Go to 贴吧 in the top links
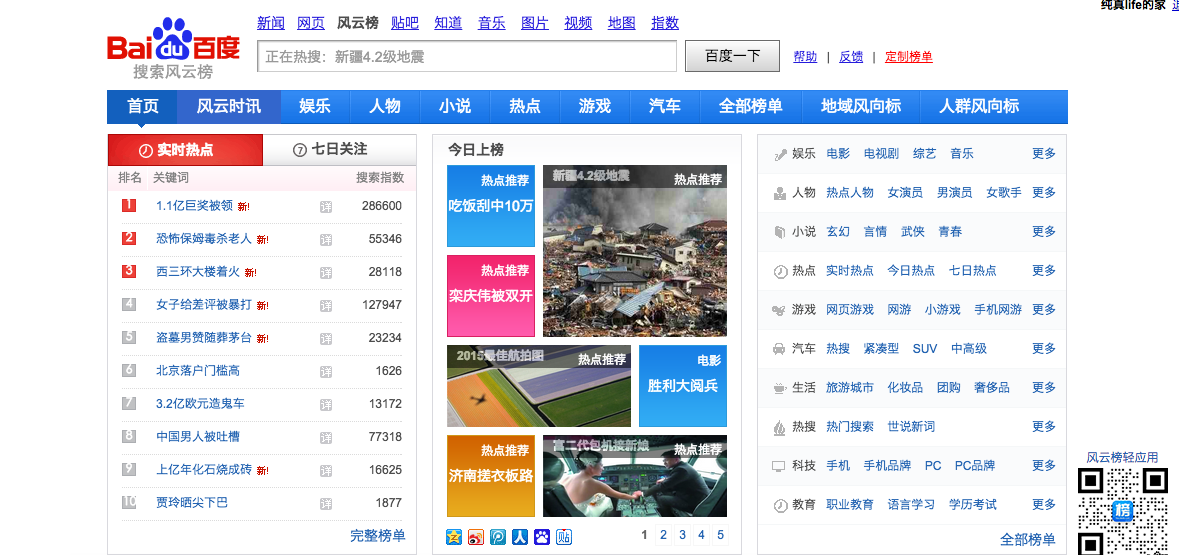This screenshot has width=1179, height=555. (x=405, y=23)
